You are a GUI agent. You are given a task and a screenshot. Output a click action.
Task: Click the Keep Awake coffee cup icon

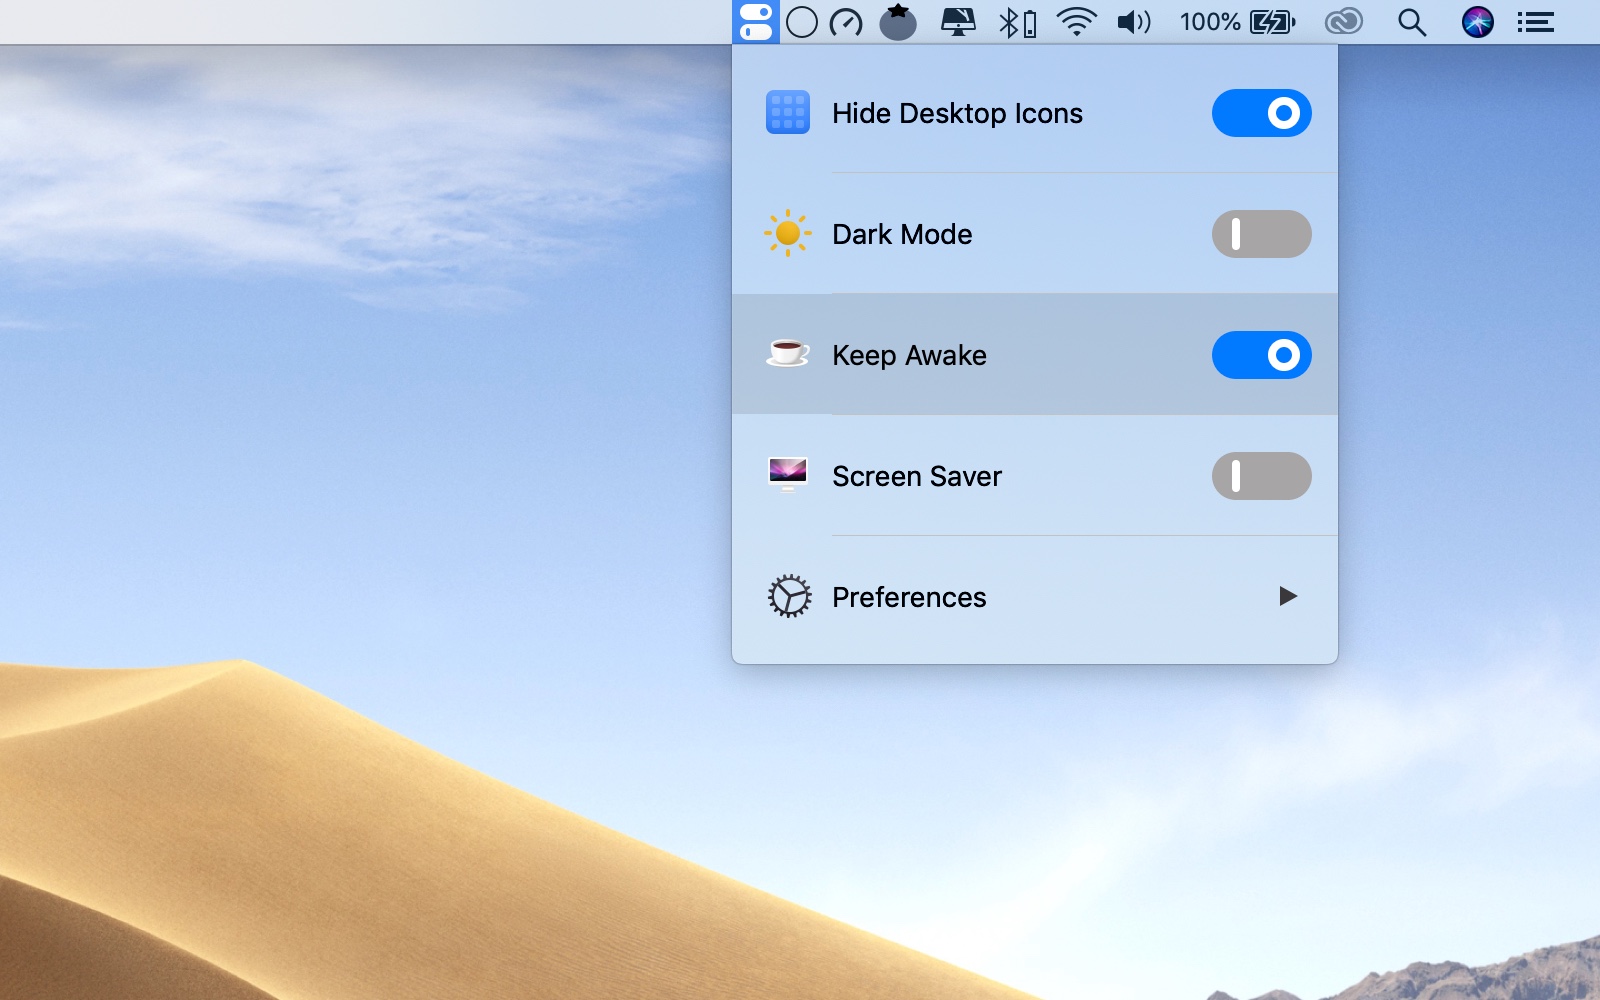coord(787,354)
